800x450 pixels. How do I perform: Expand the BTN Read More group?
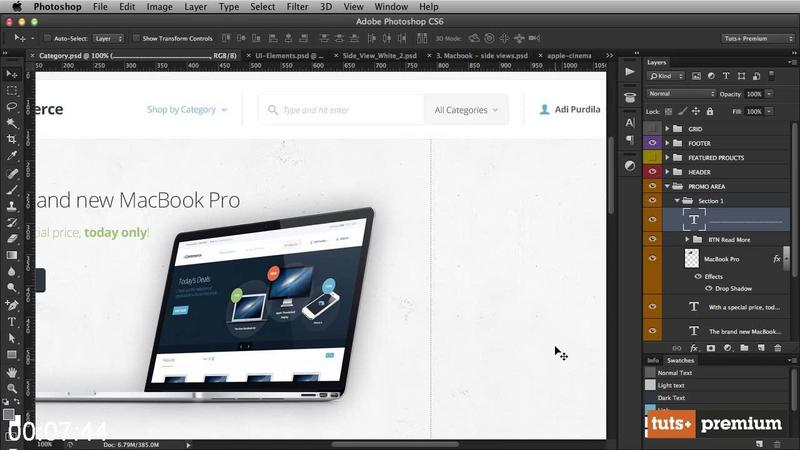tap(687, 239)
